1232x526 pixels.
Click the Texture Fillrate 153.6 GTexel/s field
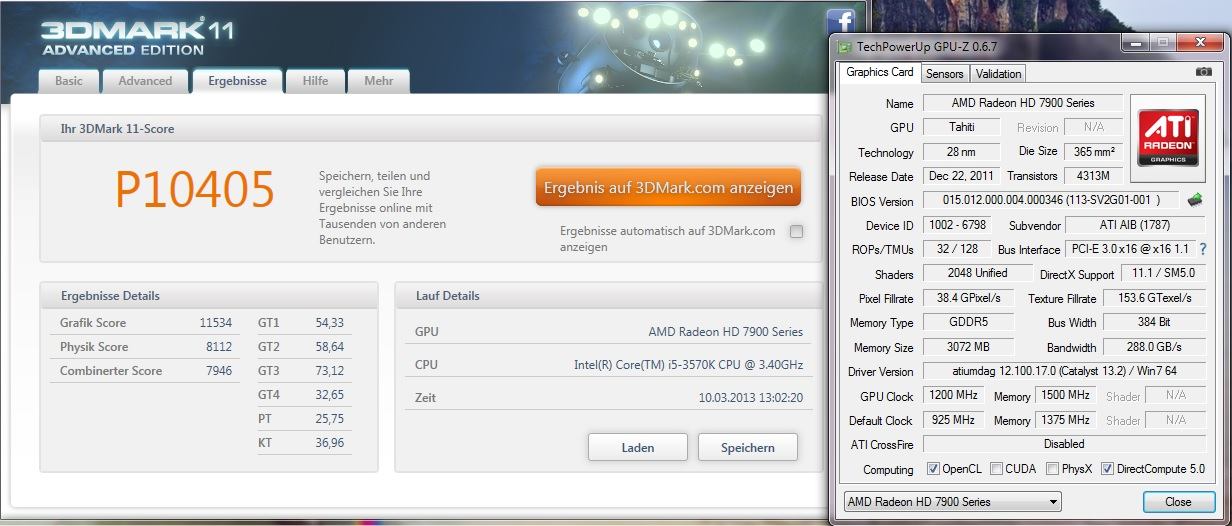[1155, 298]
